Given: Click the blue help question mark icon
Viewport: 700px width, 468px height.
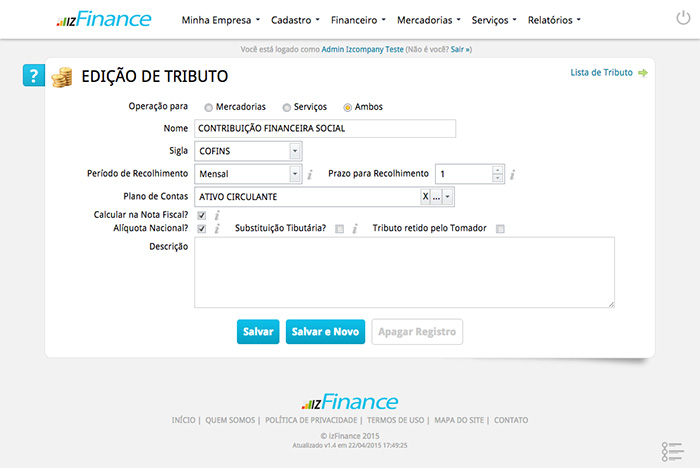Looking at the screenshot, I should 33,76.
